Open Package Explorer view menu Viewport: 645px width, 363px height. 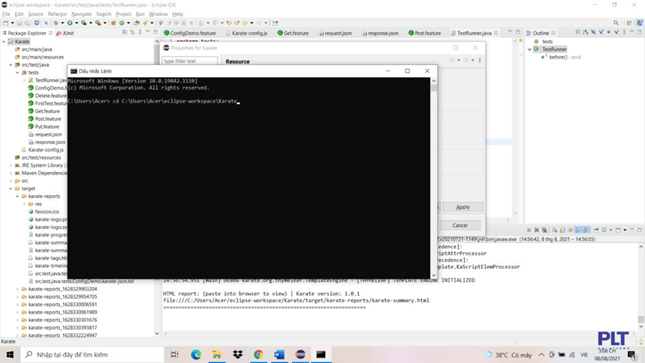point(140,33)
